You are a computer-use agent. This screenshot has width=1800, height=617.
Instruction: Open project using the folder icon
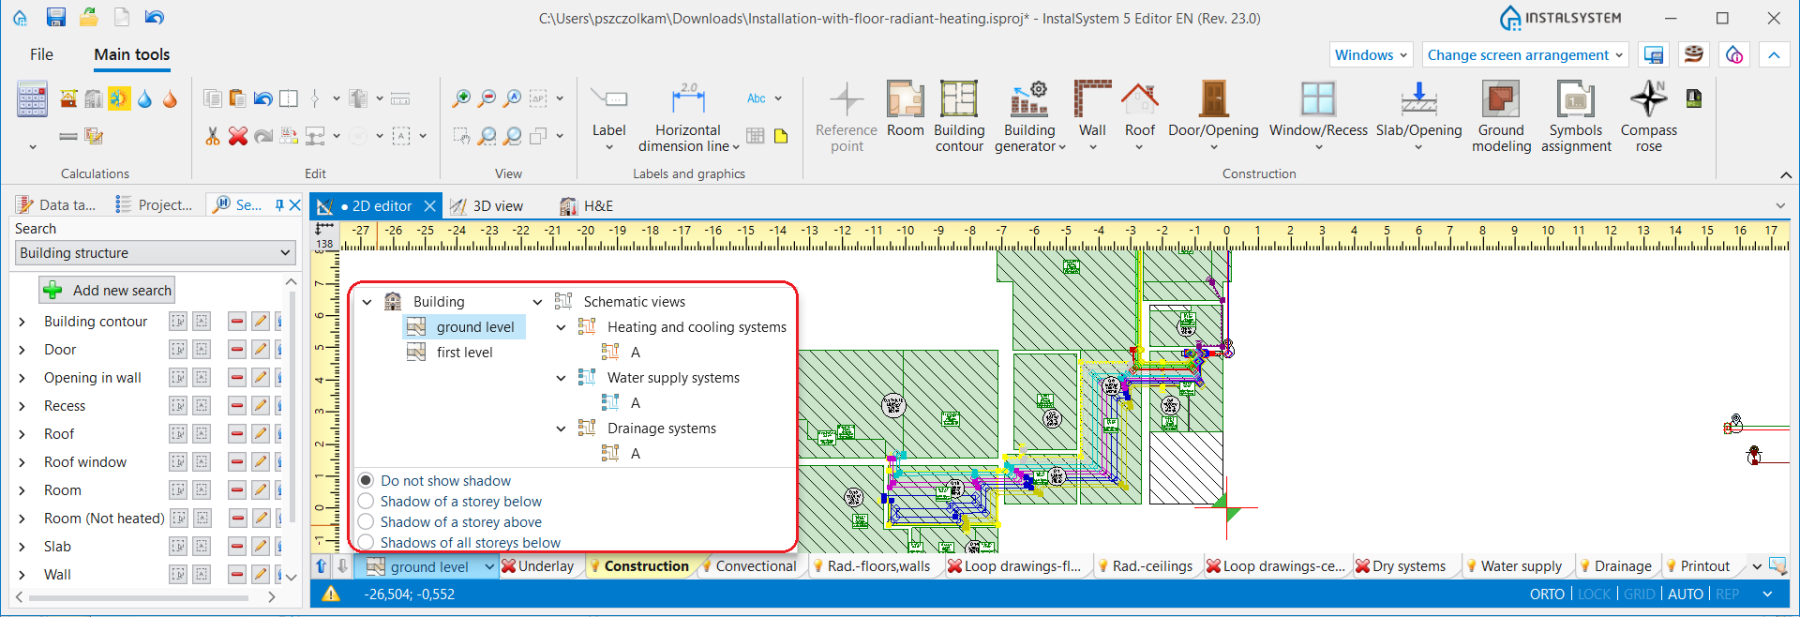(89, 17)
